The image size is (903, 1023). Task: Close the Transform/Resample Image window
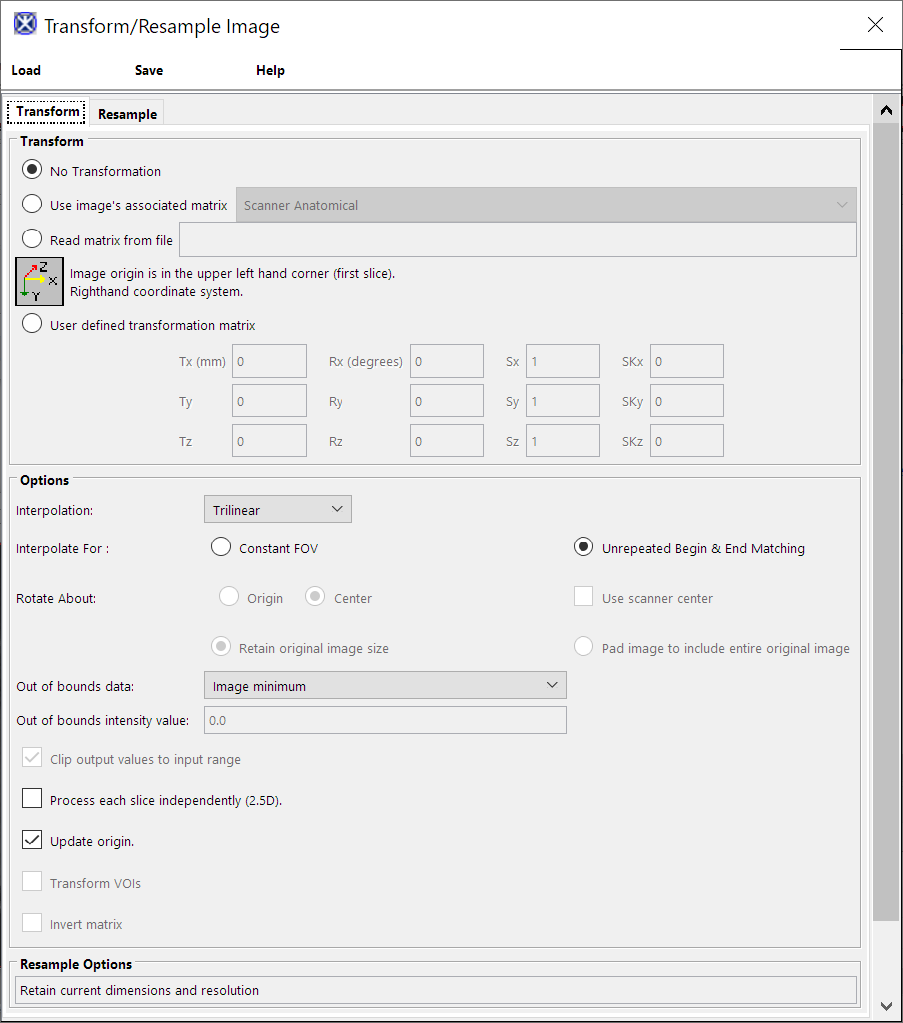875,25
